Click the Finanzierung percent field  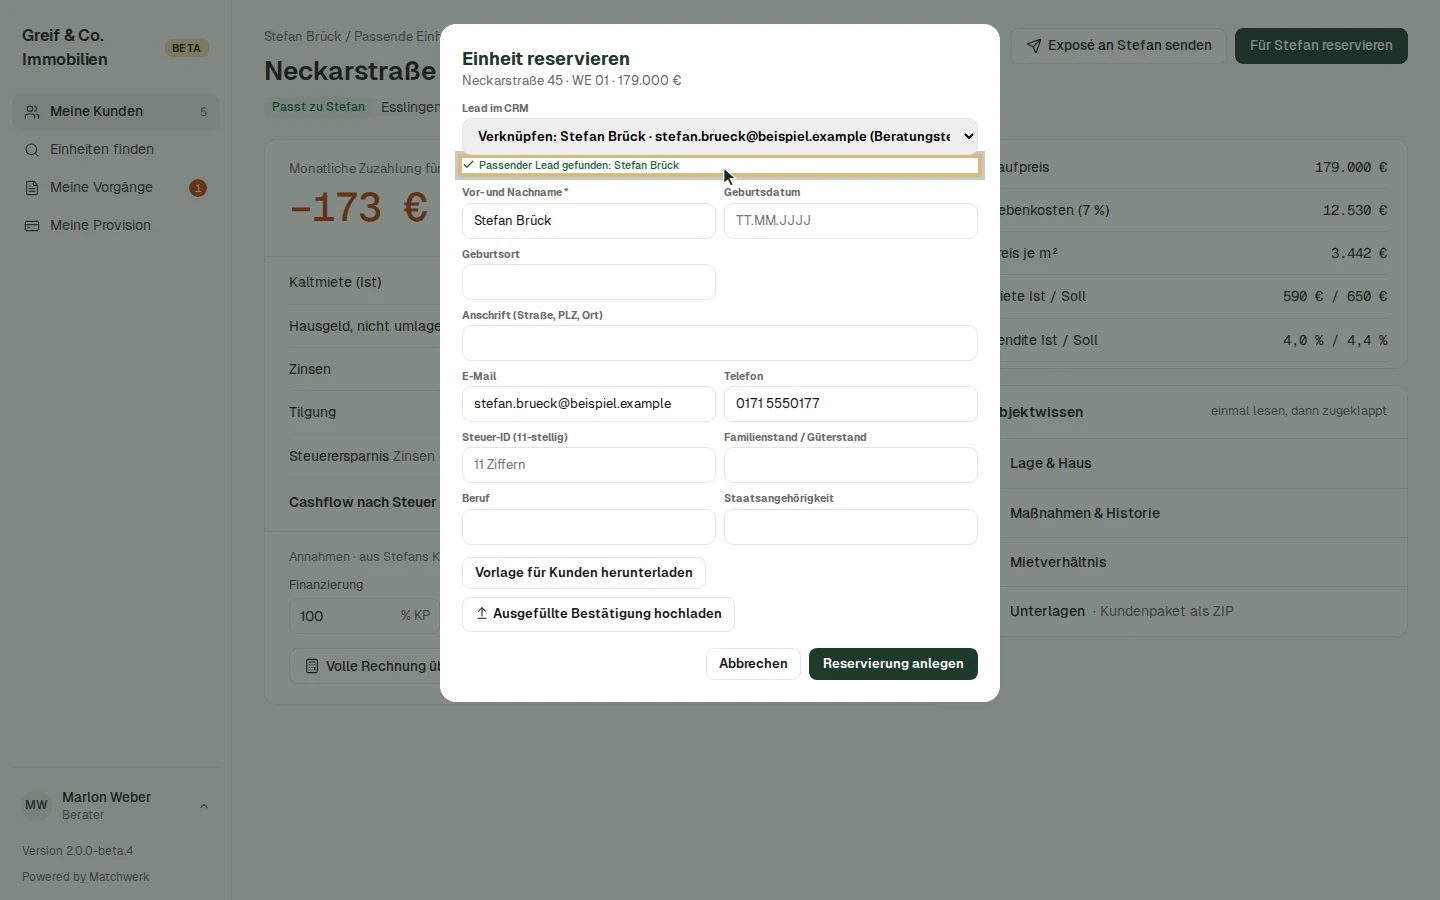pyautogui.click(x=364, y=616)
